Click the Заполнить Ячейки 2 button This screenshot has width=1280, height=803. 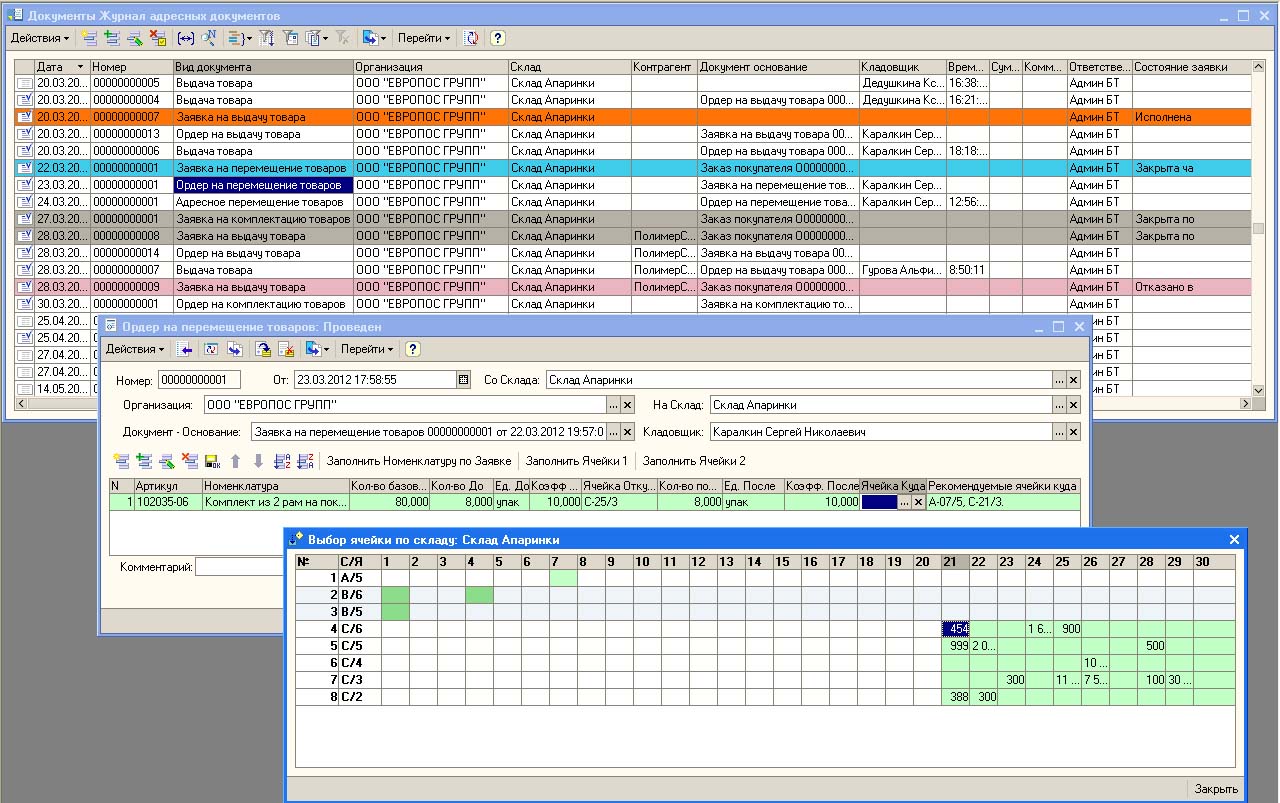(x=694, y=461)
